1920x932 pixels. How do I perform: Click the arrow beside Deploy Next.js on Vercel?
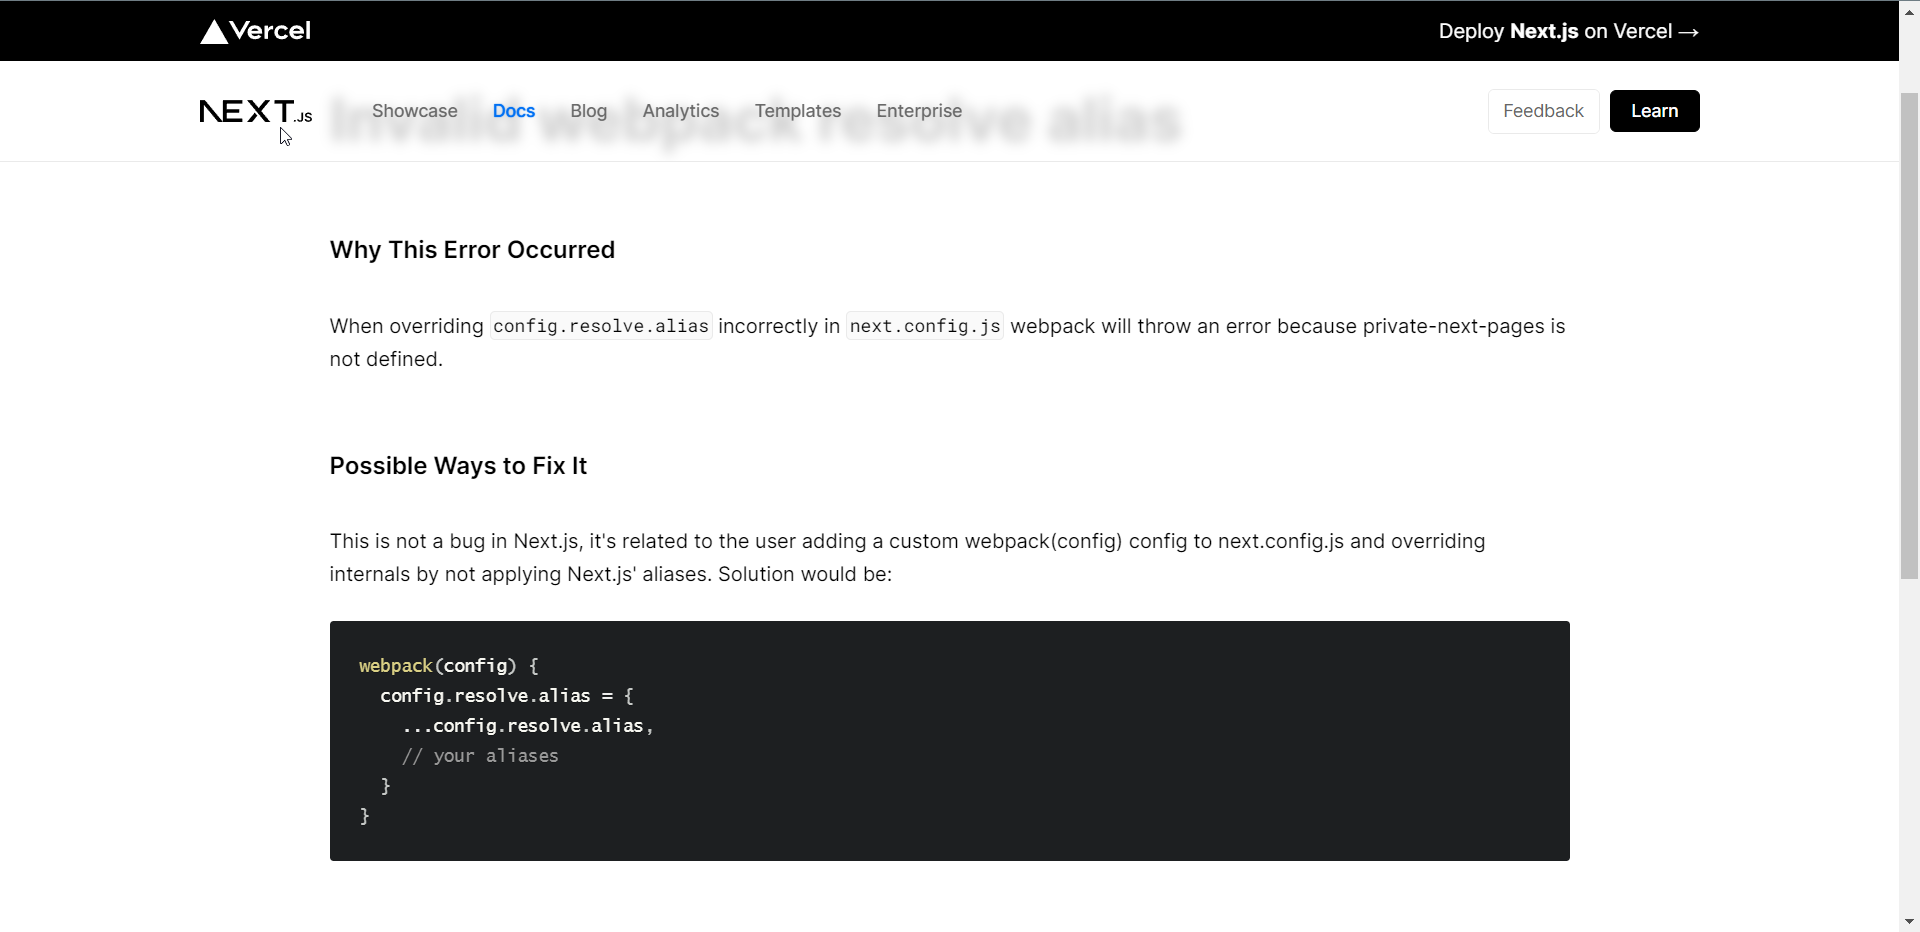[1688, 32]
